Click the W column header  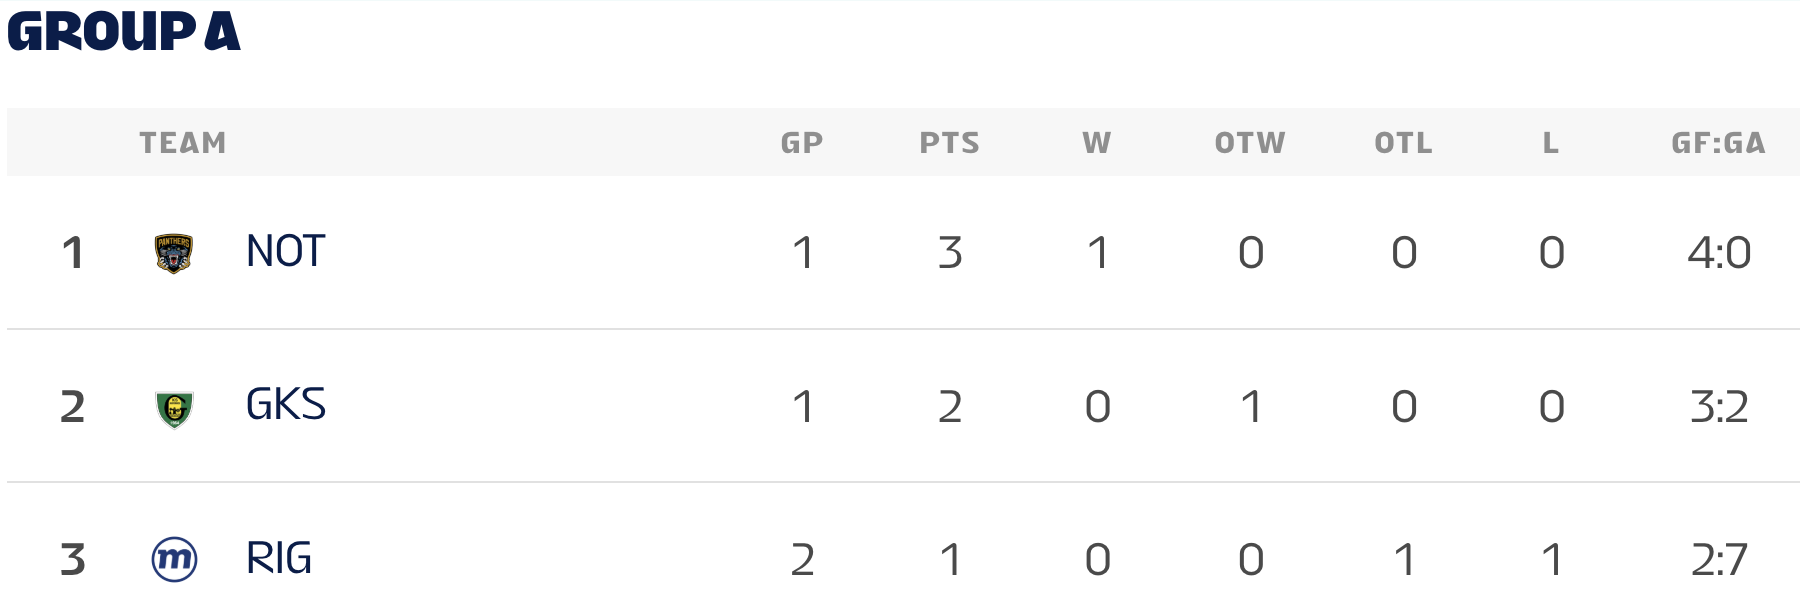click(1097, 143)
